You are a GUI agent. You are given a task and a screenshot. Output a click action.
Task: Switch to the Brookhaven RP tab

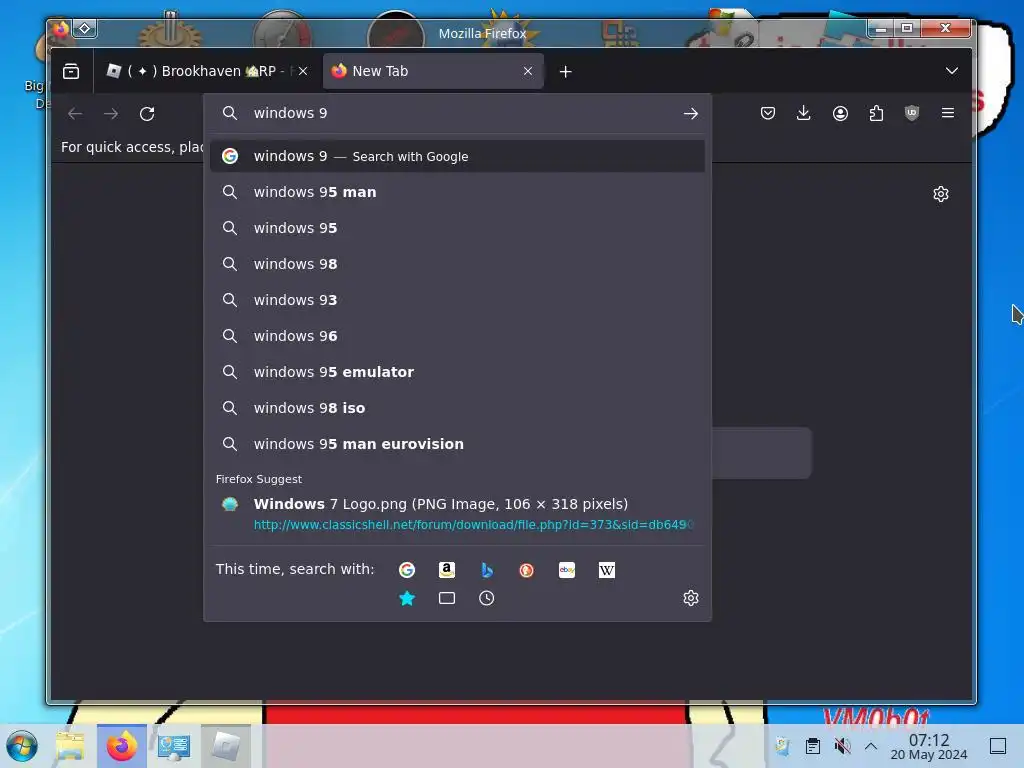tap(208, 71)
